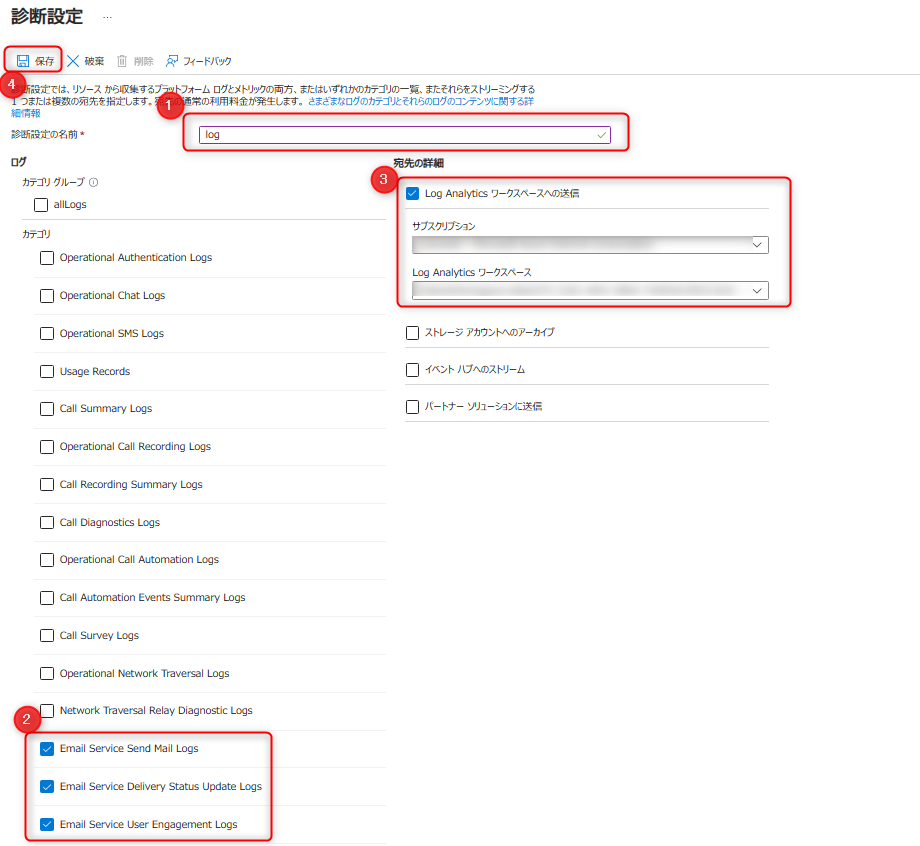
Task: Enable the allLogs category group checkbox
Action: click(41, 205)
